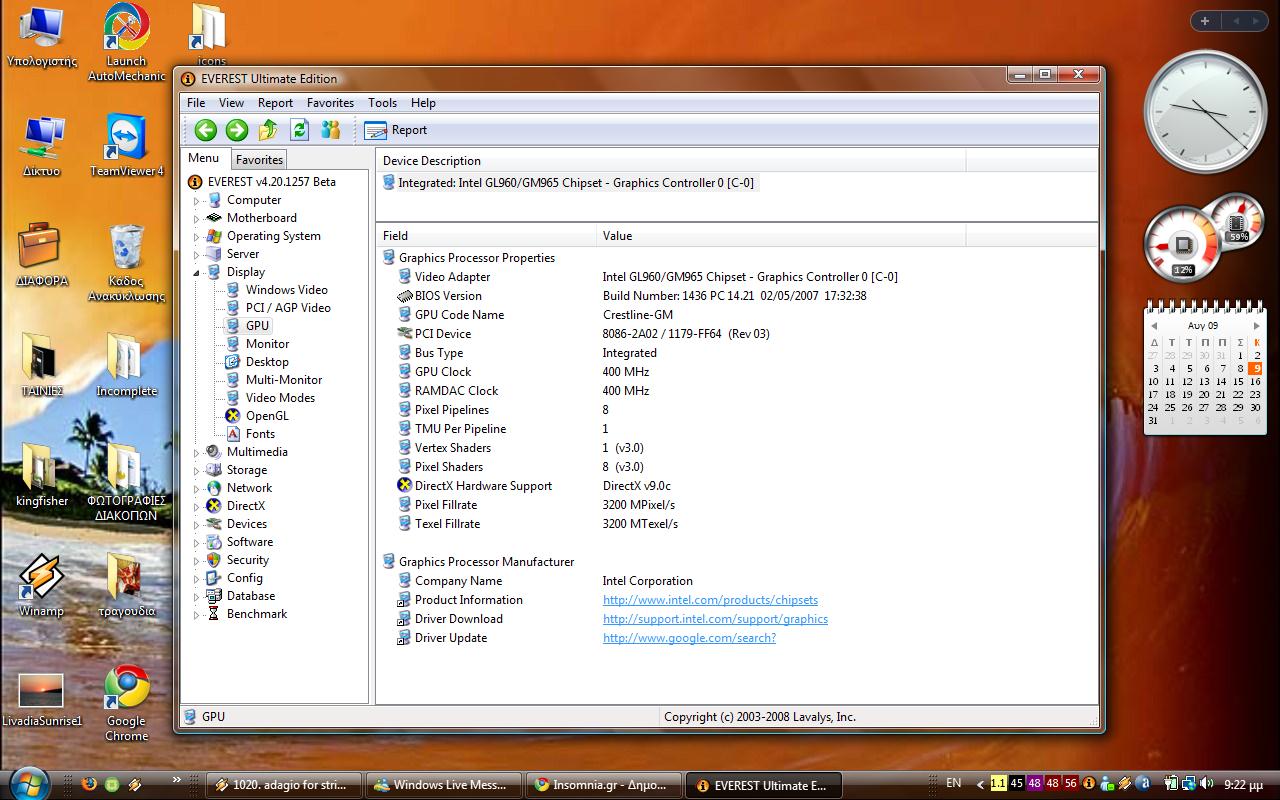Image resolution: width=1280 pixels, height=800 pixels.
Task: Click the Users icon in toolbar
Action: click(x=330, y=130)
